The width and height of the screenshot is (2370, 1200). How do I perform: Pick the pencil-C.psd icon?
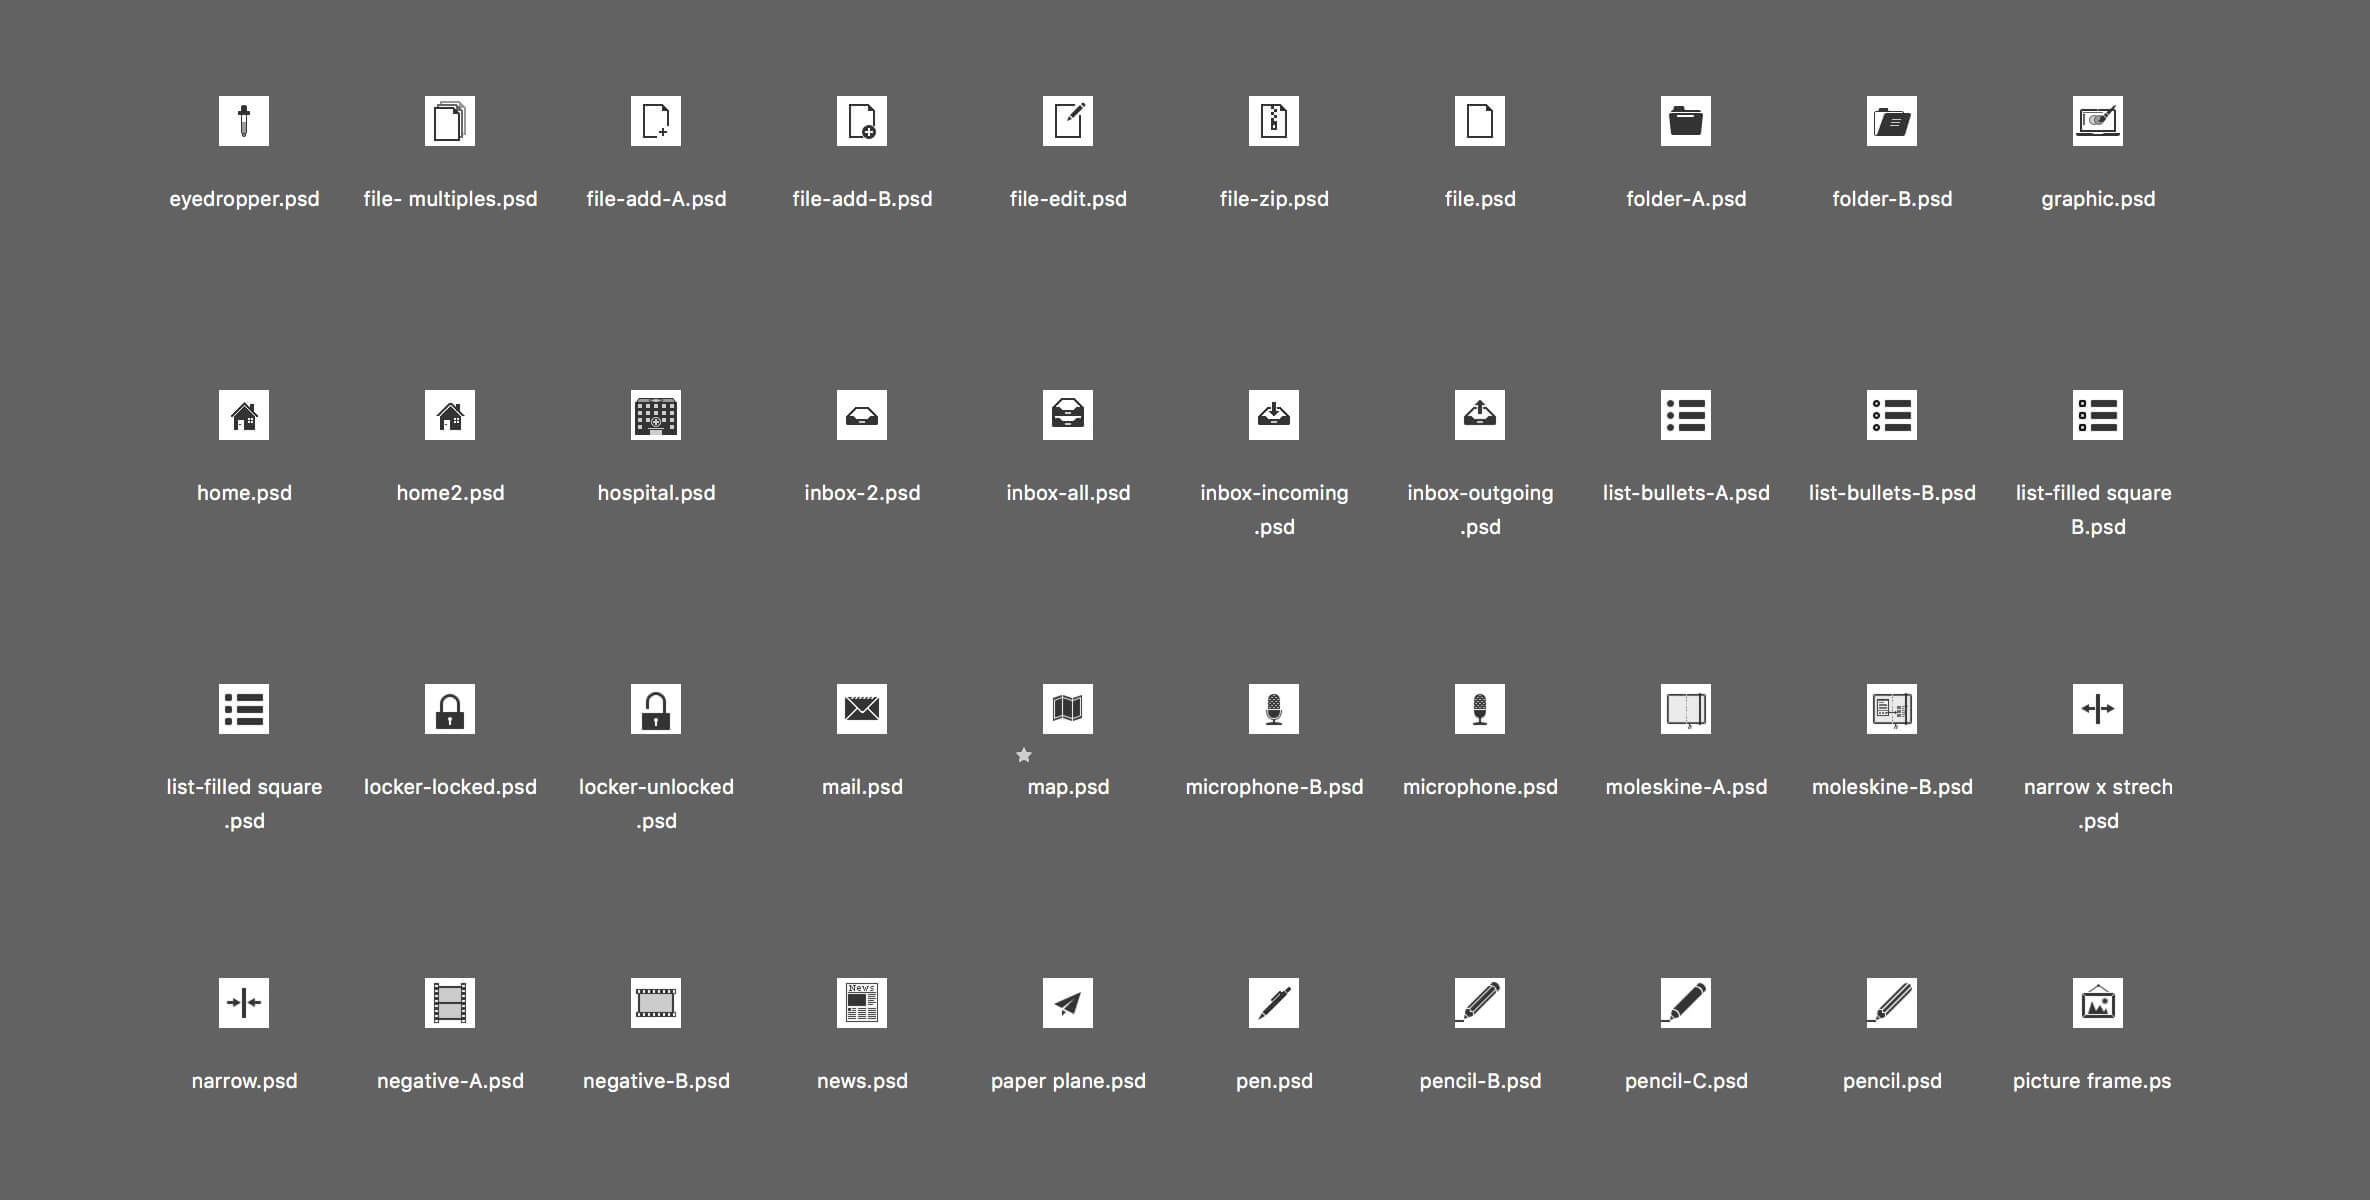coord(1686,1003)
